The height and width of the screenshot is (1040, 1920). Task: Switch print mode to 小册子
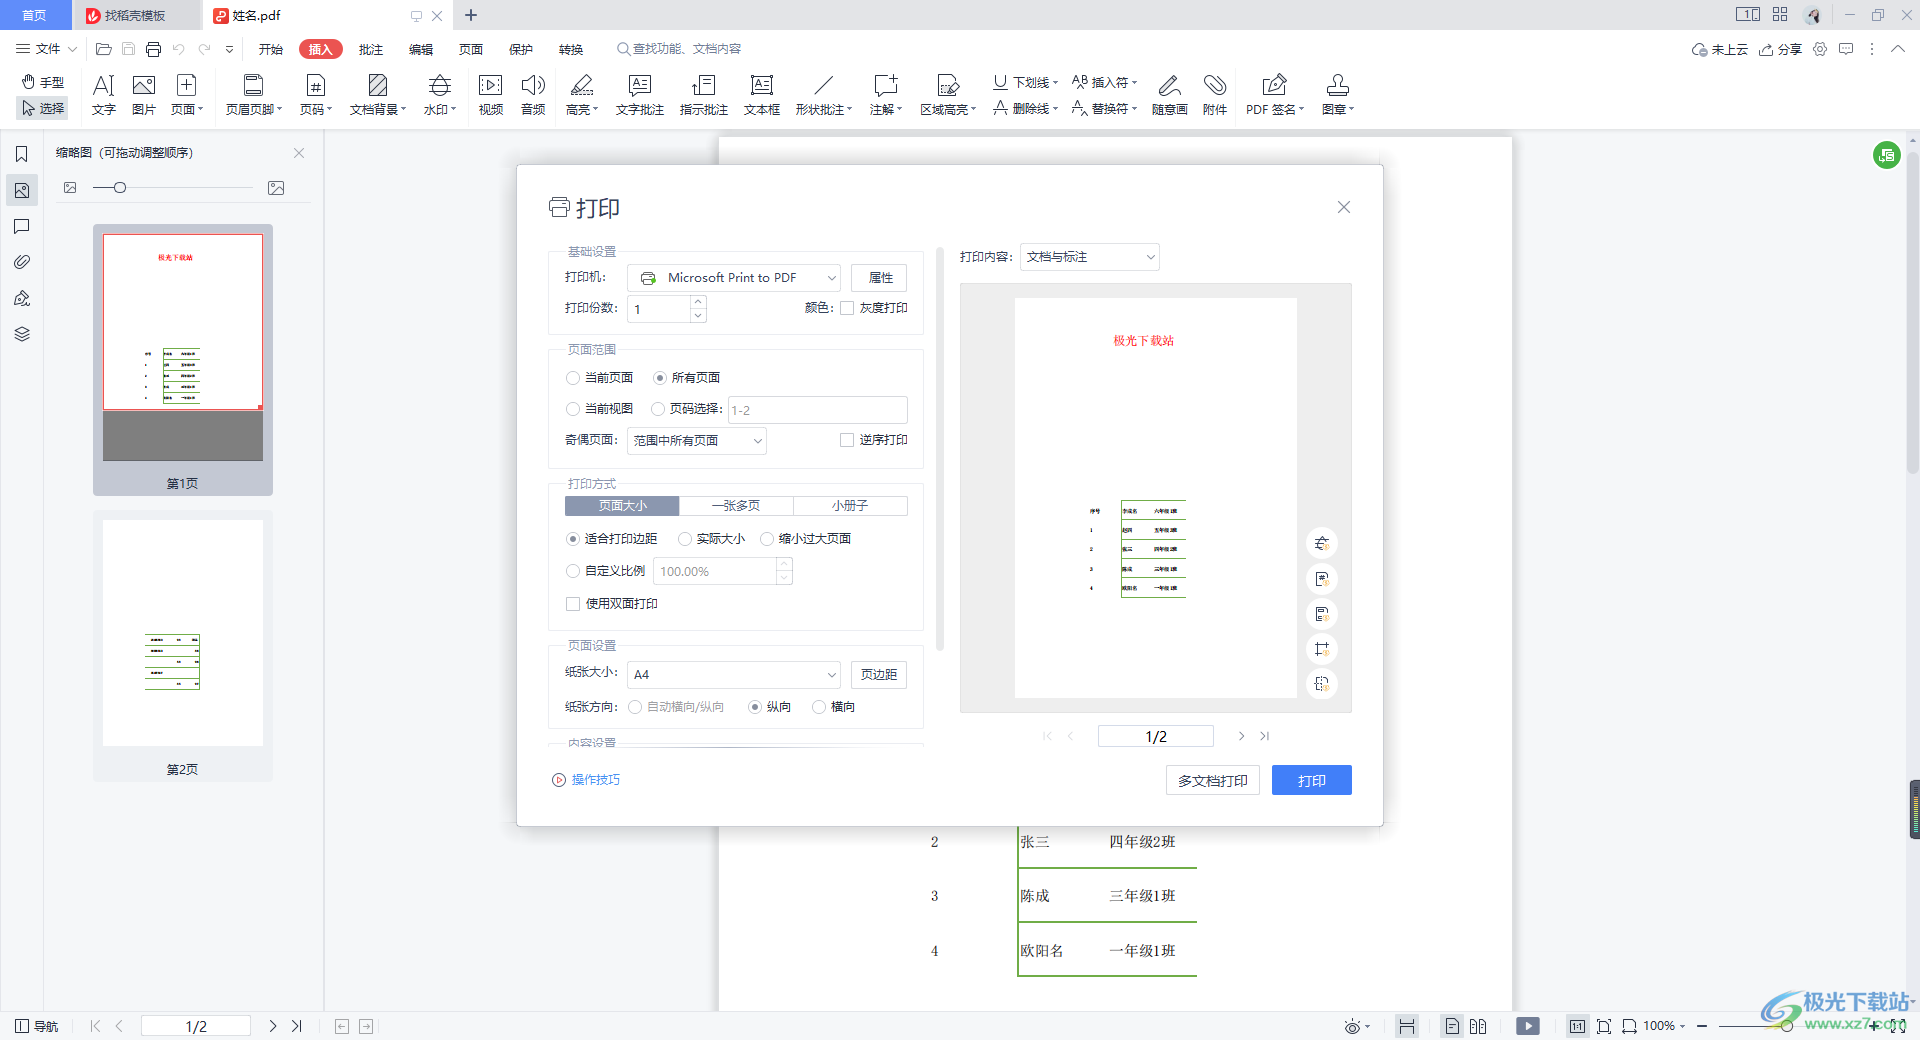[x=850, y=506]
